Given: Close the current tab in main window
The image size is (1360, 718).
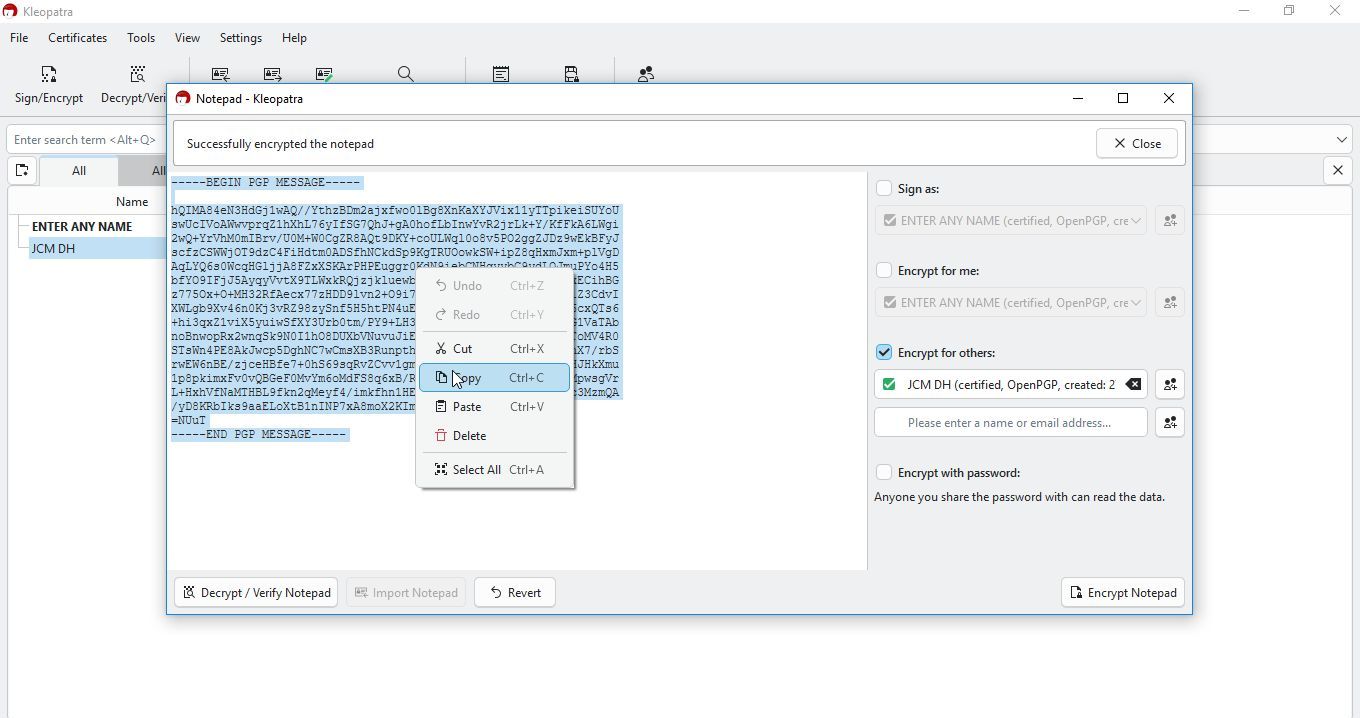Looking at the screenshot, I should pyautogui.click(x=1338, y=171).
